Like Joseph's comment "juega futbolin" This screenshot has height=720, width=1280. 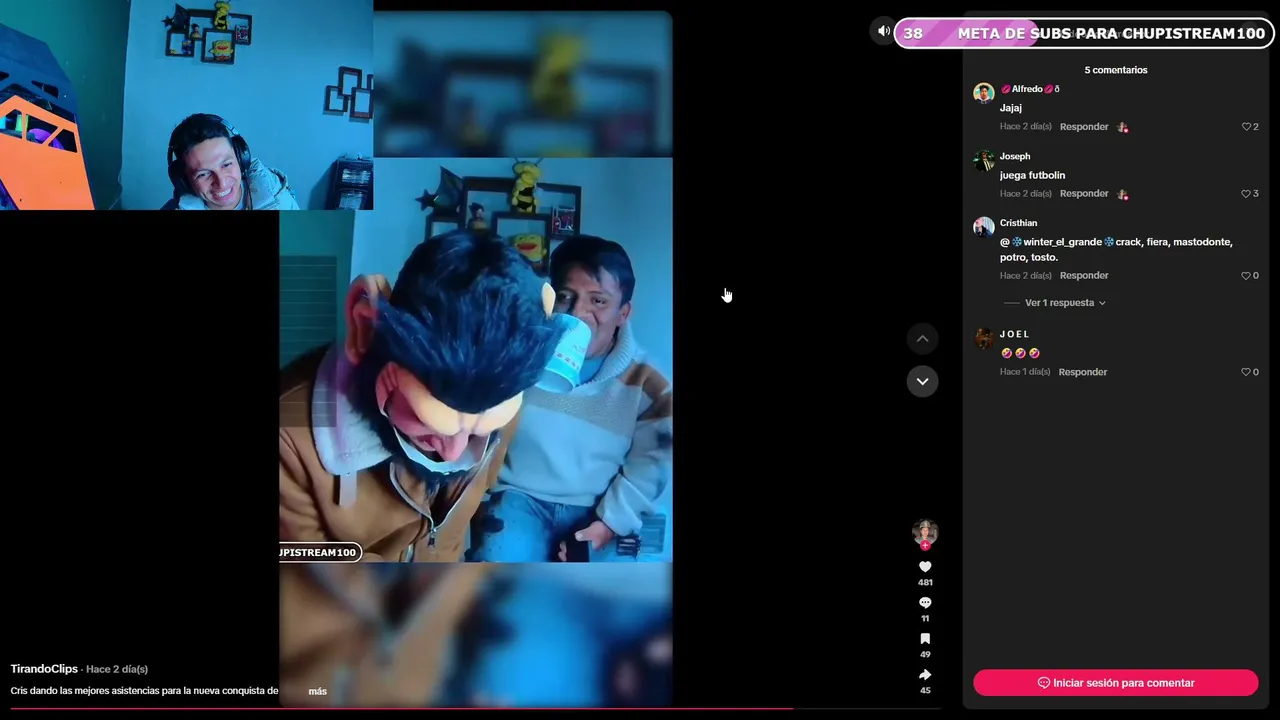click(1246, 194)
